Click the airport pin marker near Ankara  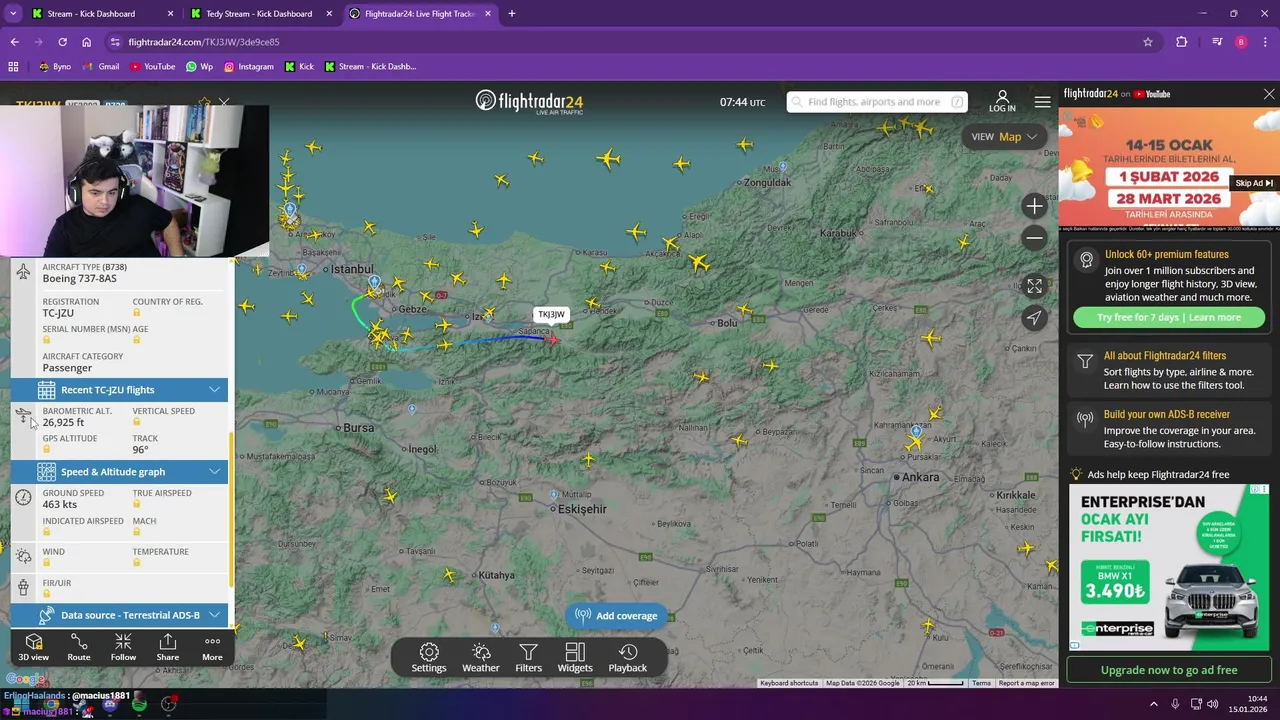pos(916,431)
